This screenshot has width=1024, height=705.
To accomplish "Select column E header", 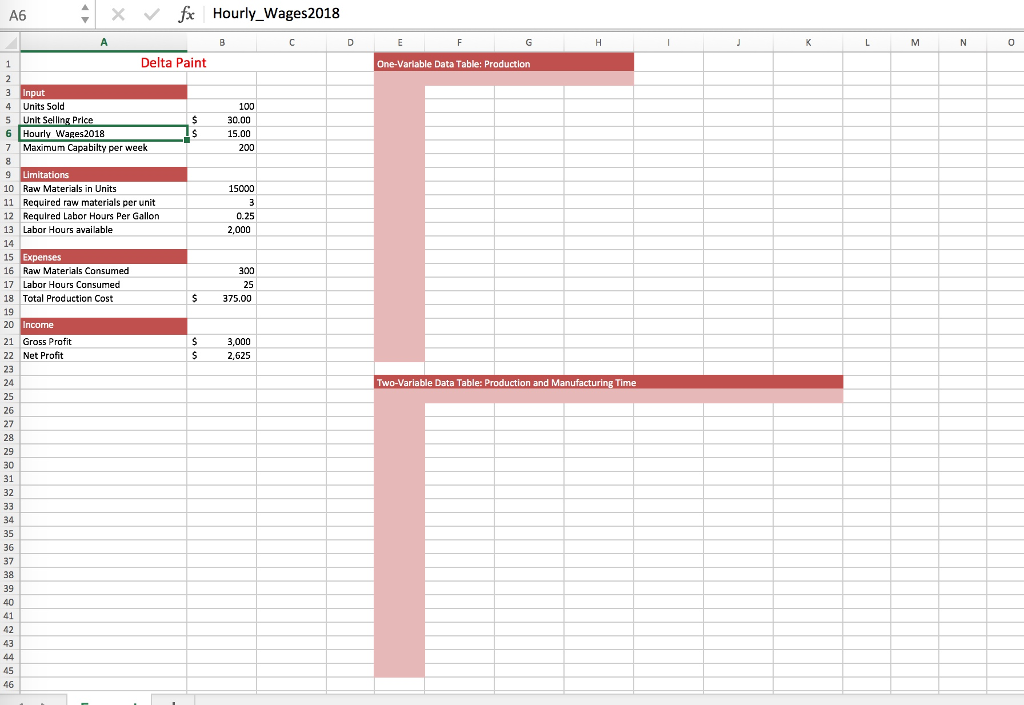I will click(x=400, y=42).
